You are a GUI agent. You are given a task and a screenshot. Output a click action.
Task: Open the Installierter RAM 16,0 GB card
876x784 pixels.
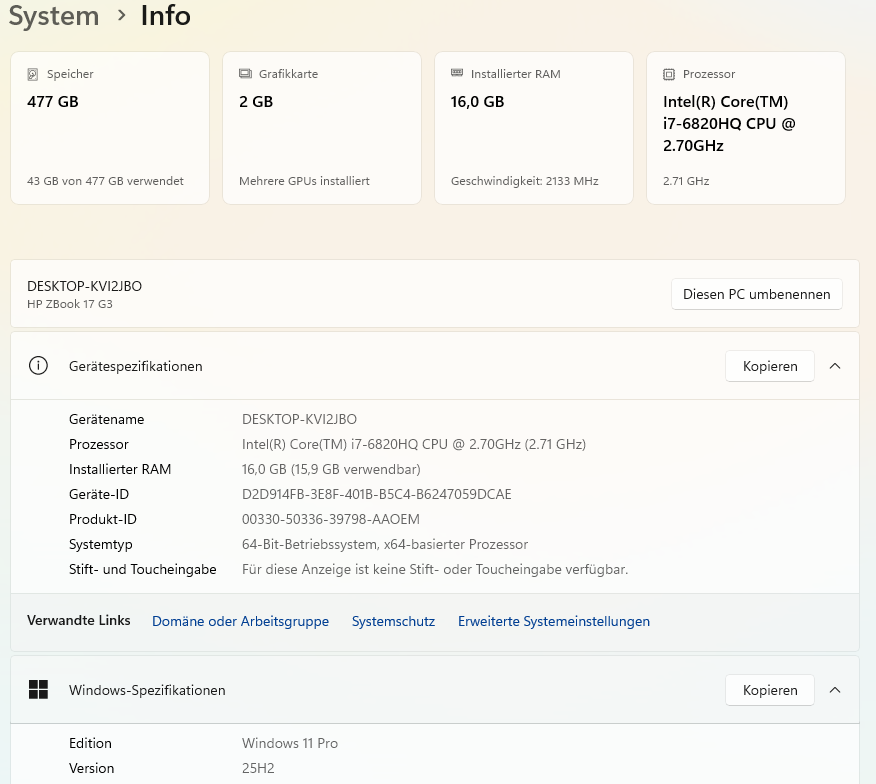(x=534, y=128)
